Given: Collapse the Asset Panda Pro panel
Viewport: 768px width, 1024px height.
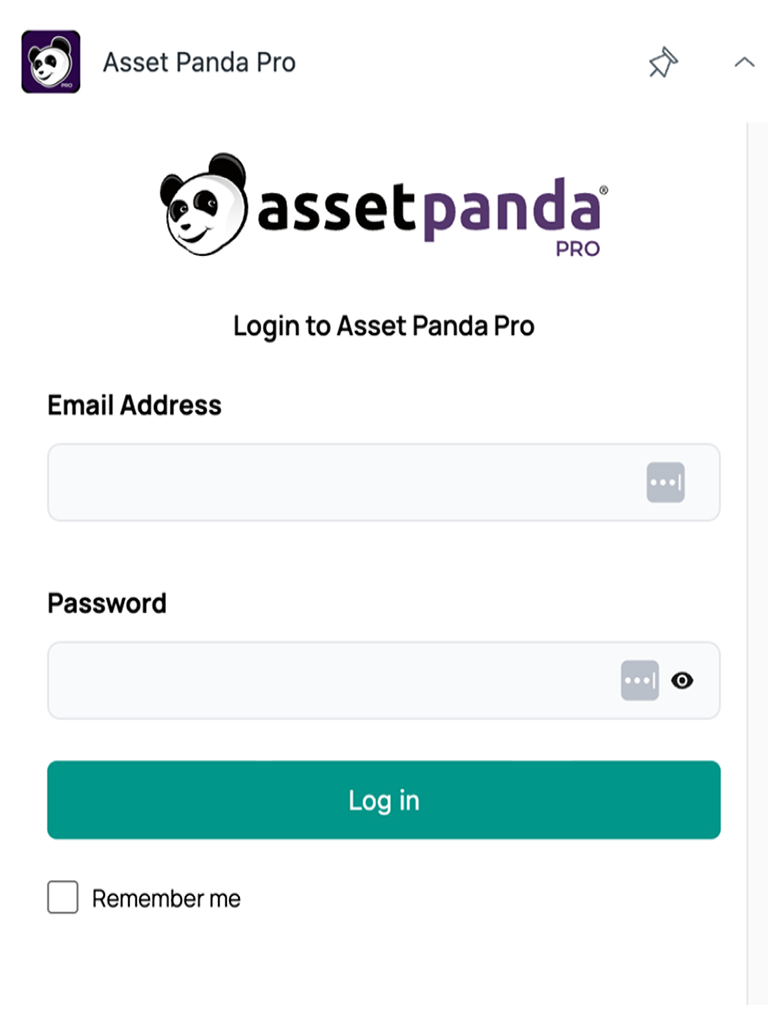Looking at the screenshot, I should click(744, 63).
